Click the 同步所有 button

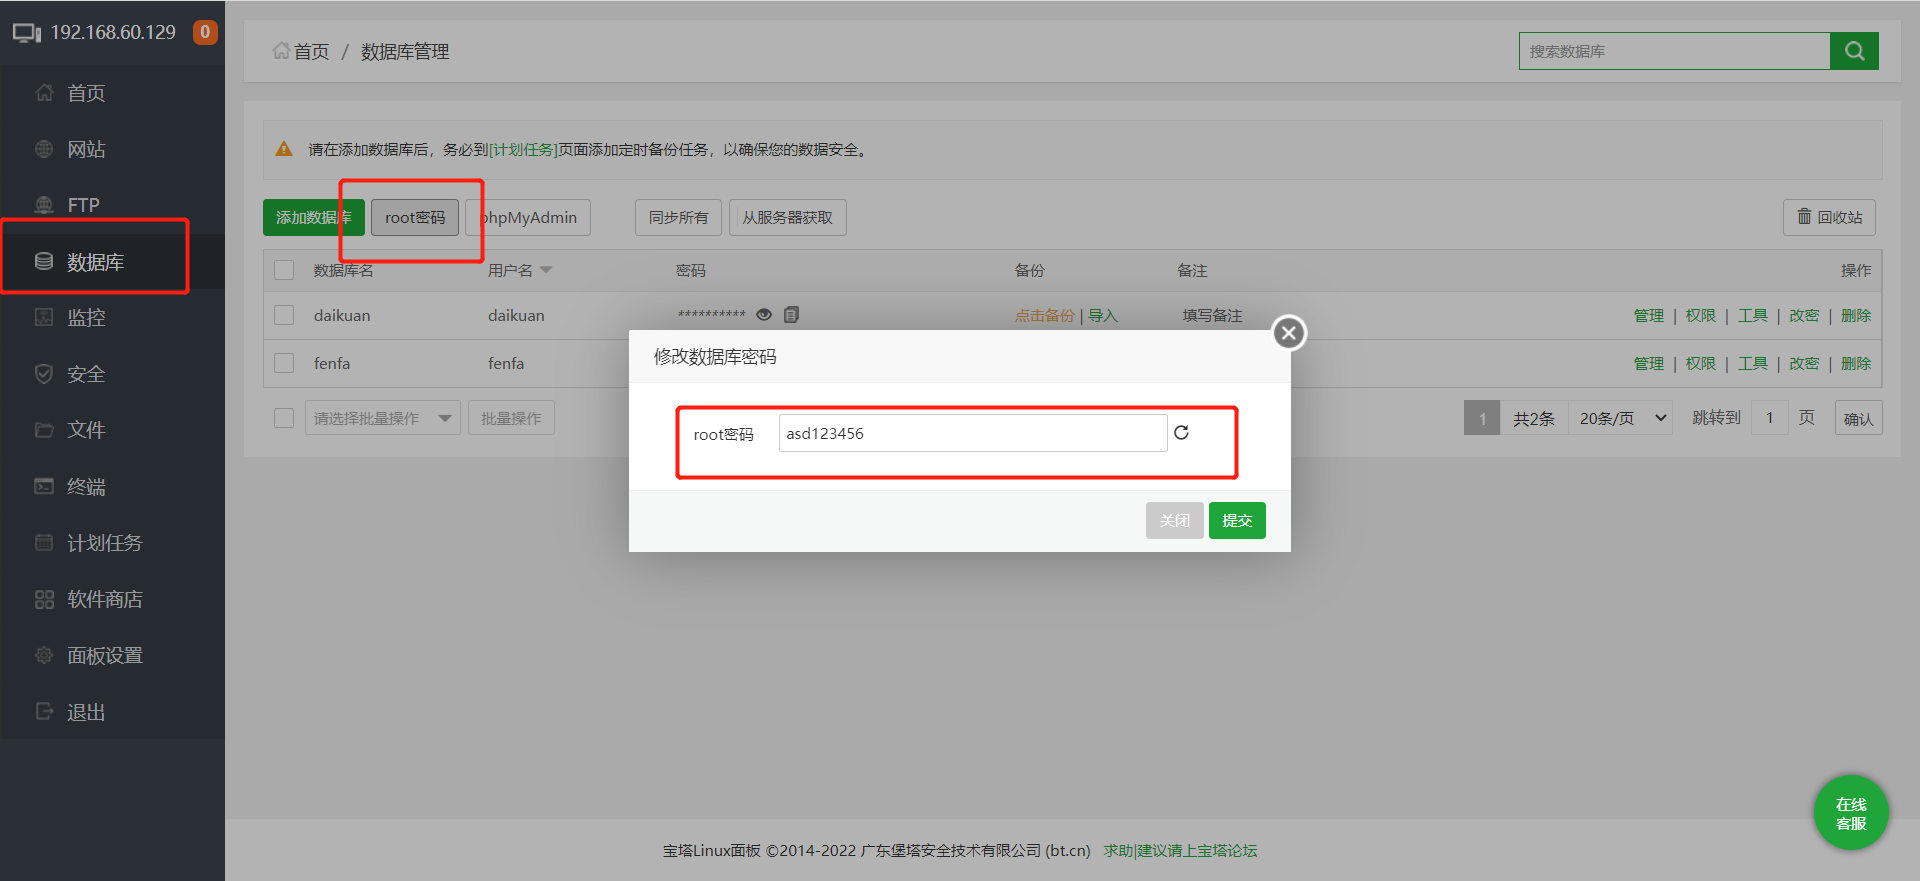[x=678, y=217]
